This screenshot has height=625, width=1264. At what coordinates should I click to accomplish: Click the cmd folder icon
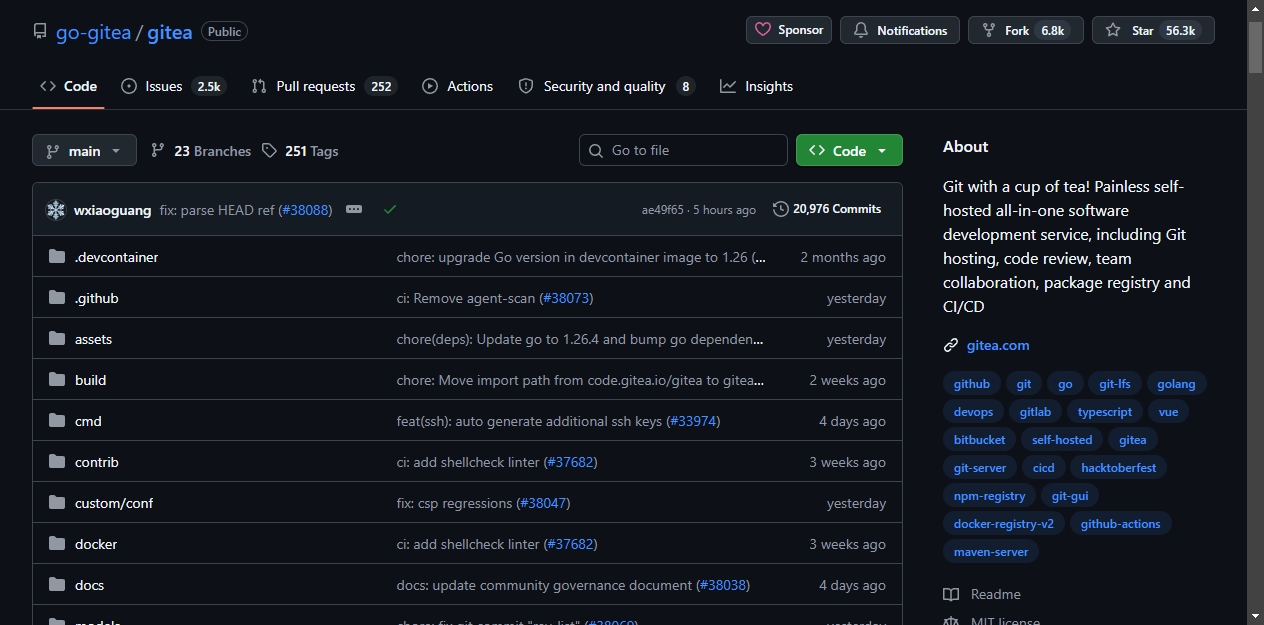click(x=57, y=421)
